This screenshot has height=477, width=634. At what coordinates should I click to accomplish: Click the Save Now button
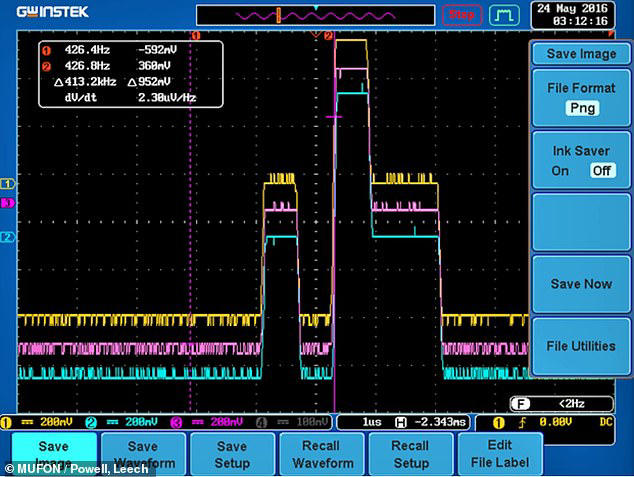tap(581, 284)
